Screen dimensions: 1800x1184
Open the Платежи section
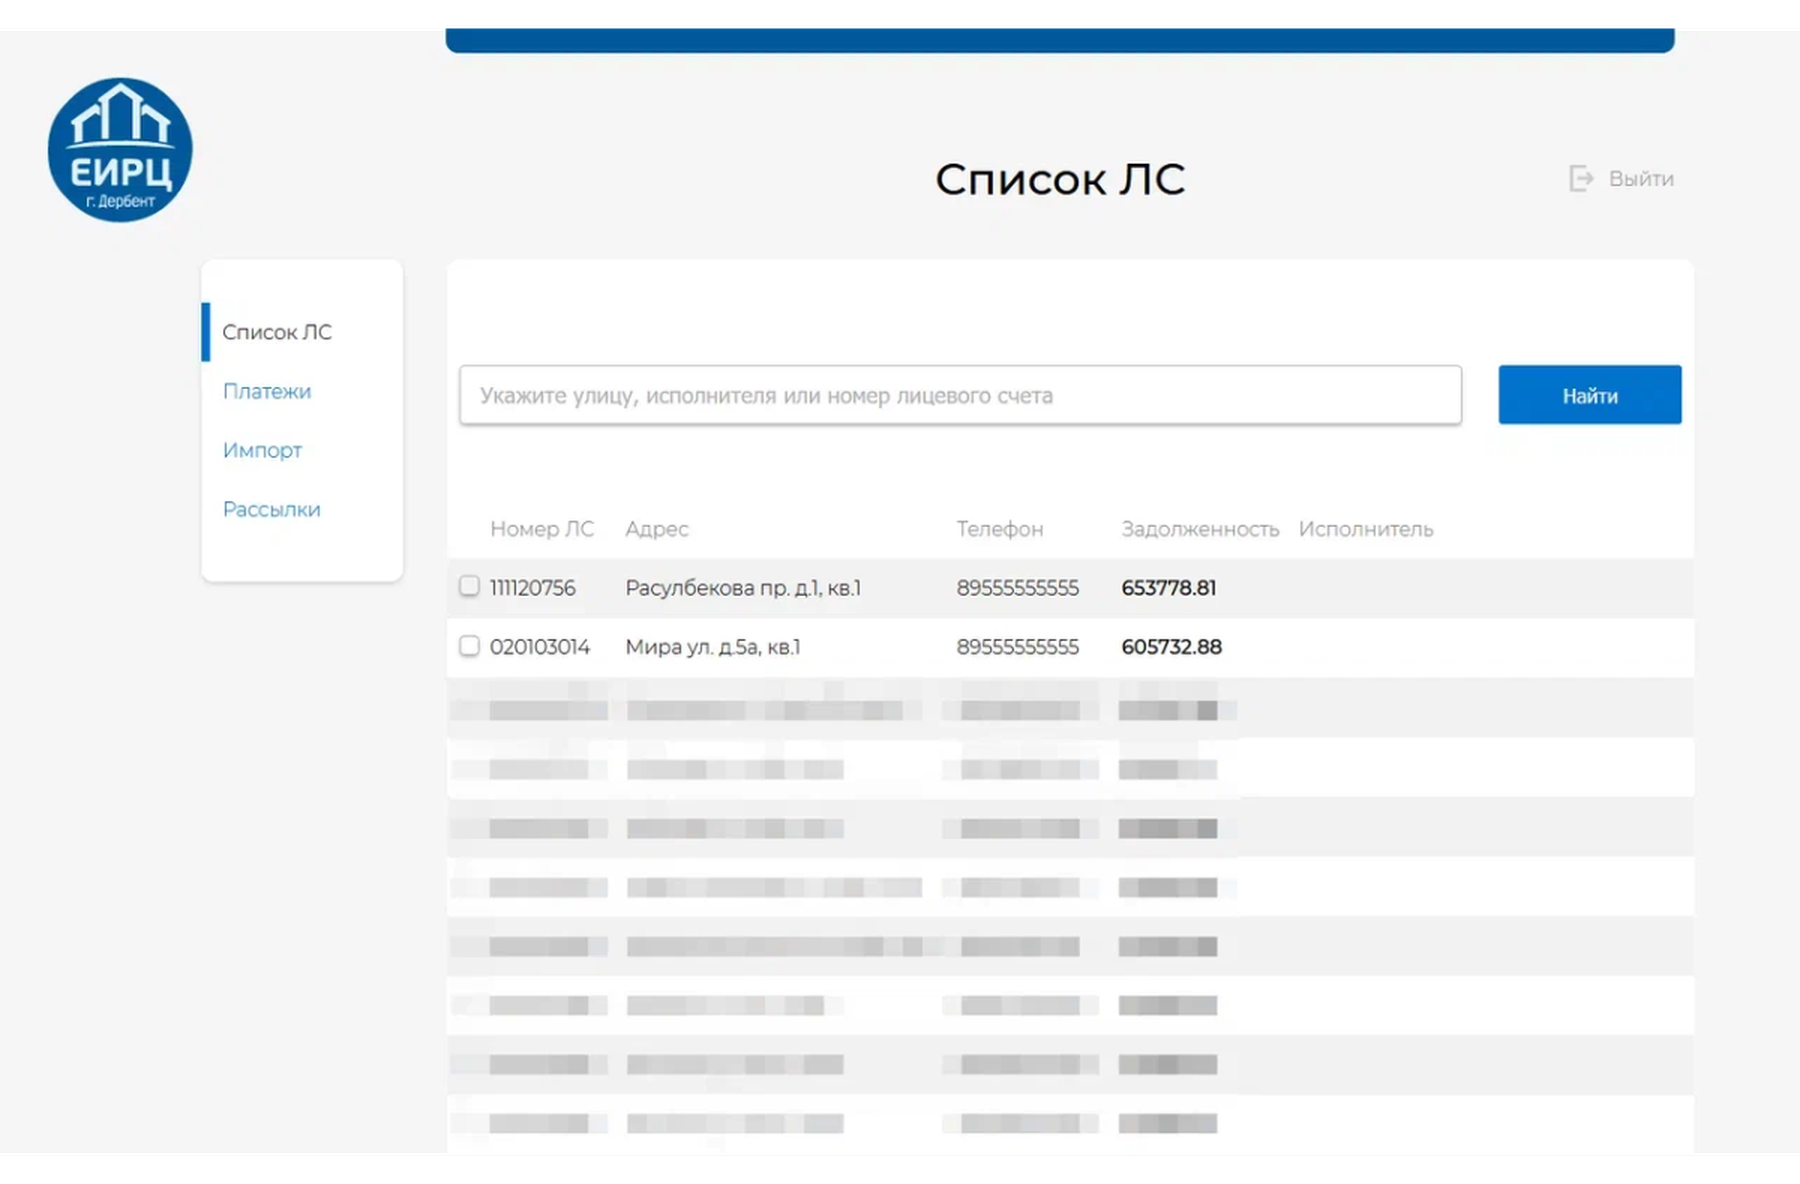click(267, 391)
